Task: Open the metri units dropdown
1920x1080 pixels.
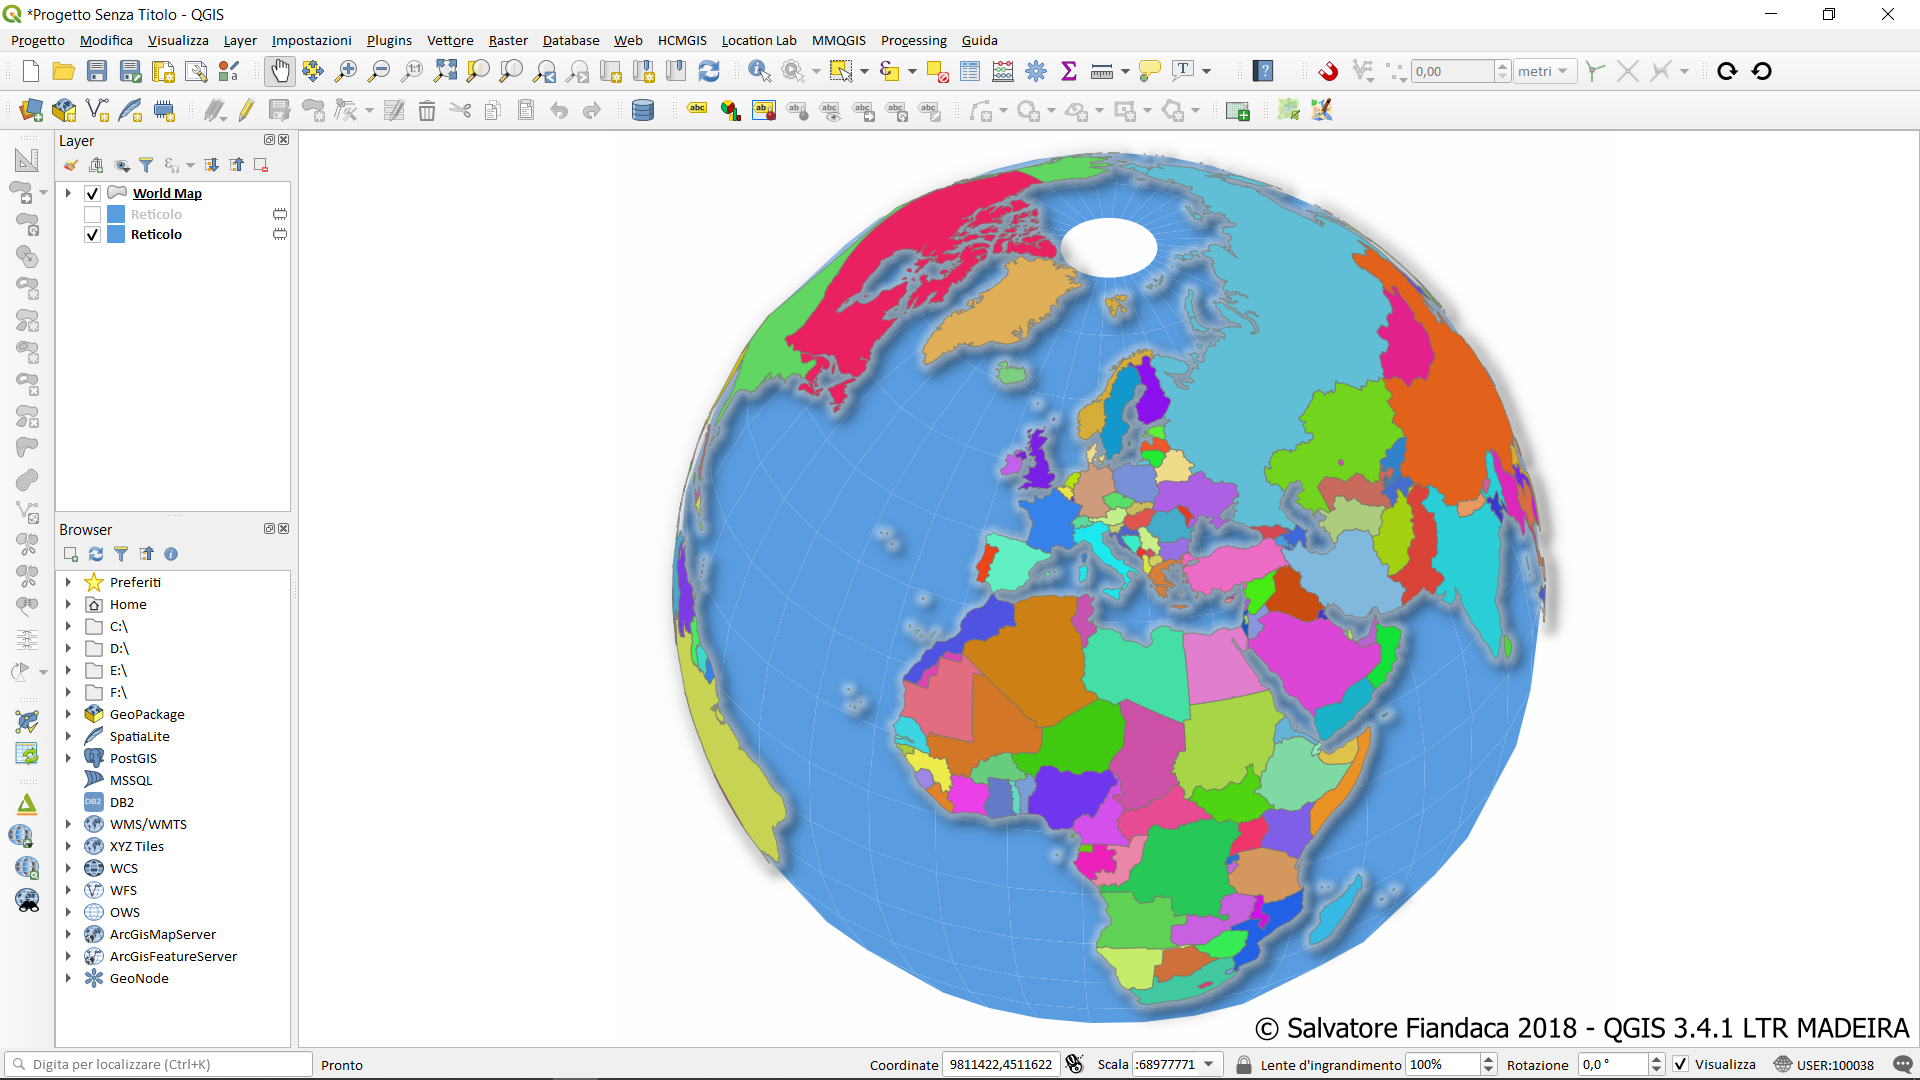Action: tap(1543, 71)
